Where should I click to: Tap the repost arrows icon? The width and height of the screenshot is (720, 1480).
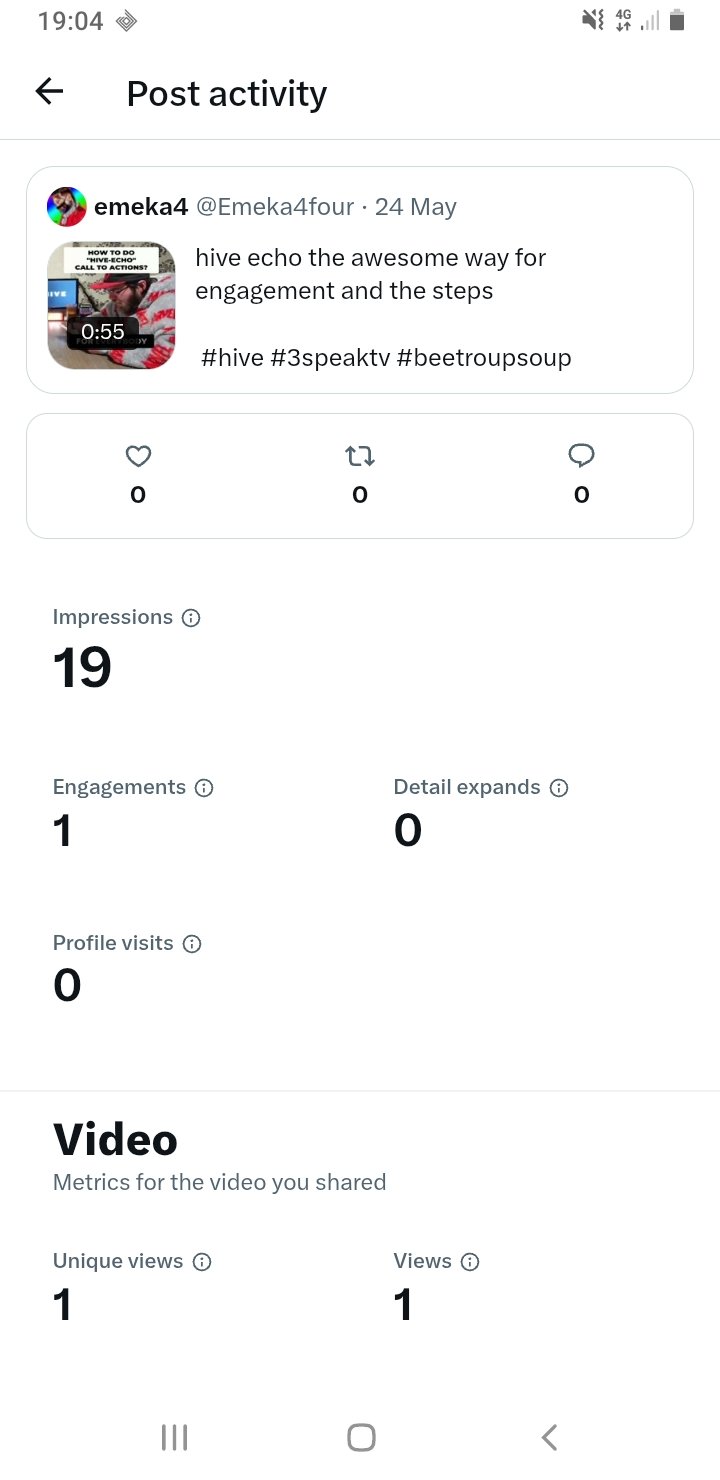[x=360, y=456]
